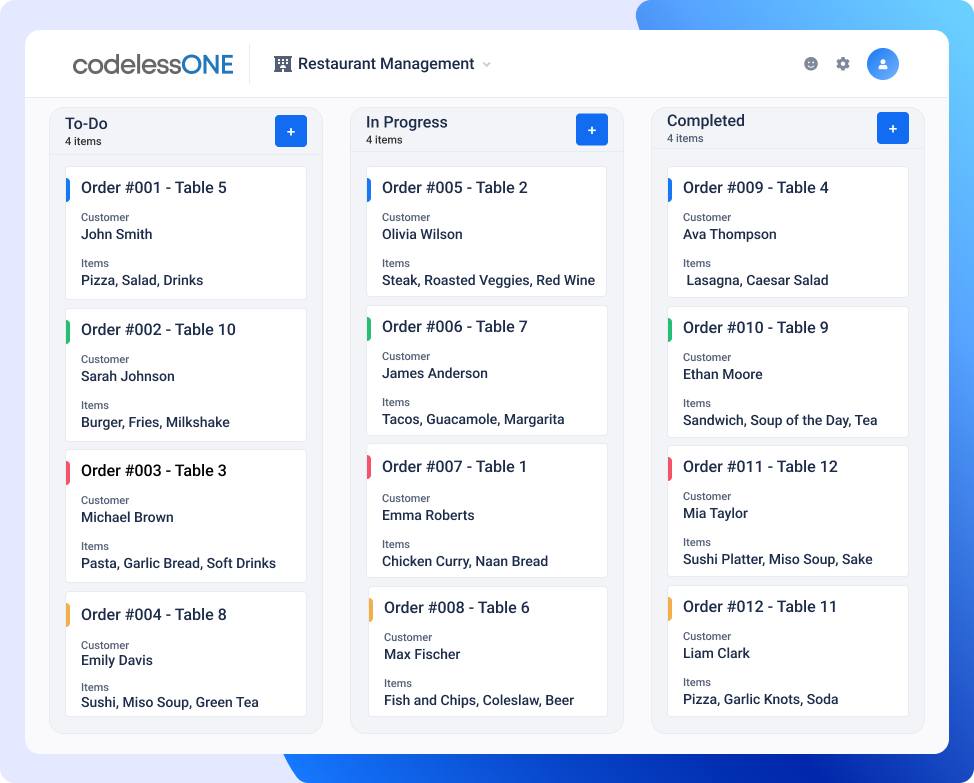This screenshot has height=783, width=974.
Task: Click items text Sushi Platter, Miso Soup, Sake
Action: pos(778,559)
